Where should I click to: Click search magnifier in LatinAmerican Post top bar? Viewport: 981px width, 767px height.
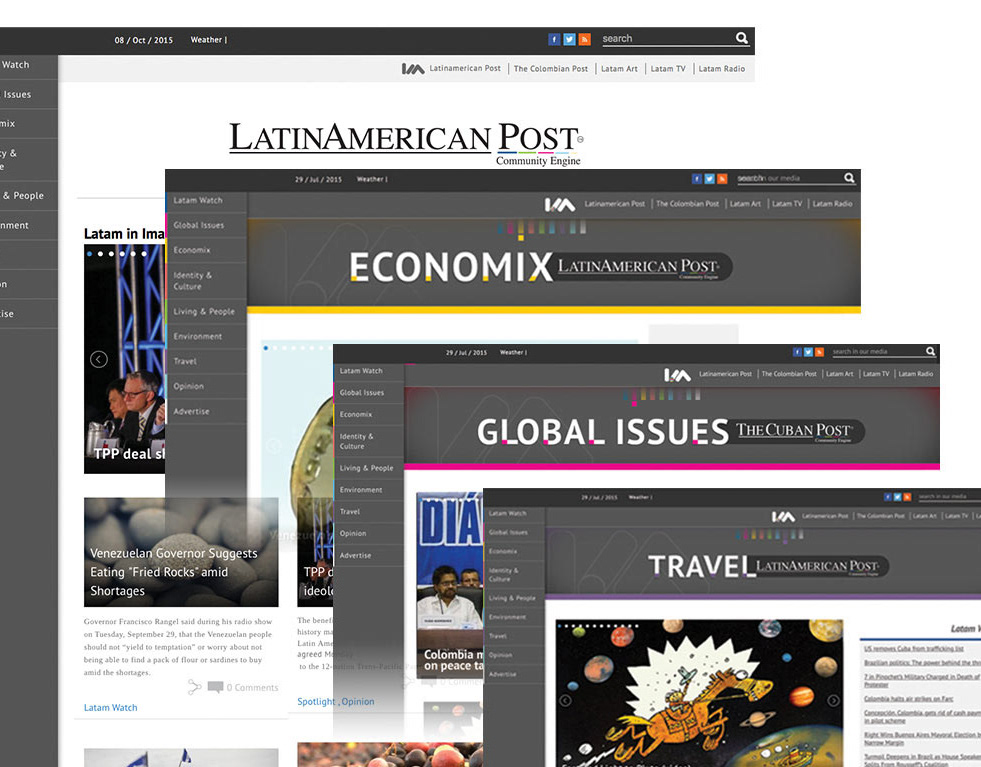tap(741, 38)
